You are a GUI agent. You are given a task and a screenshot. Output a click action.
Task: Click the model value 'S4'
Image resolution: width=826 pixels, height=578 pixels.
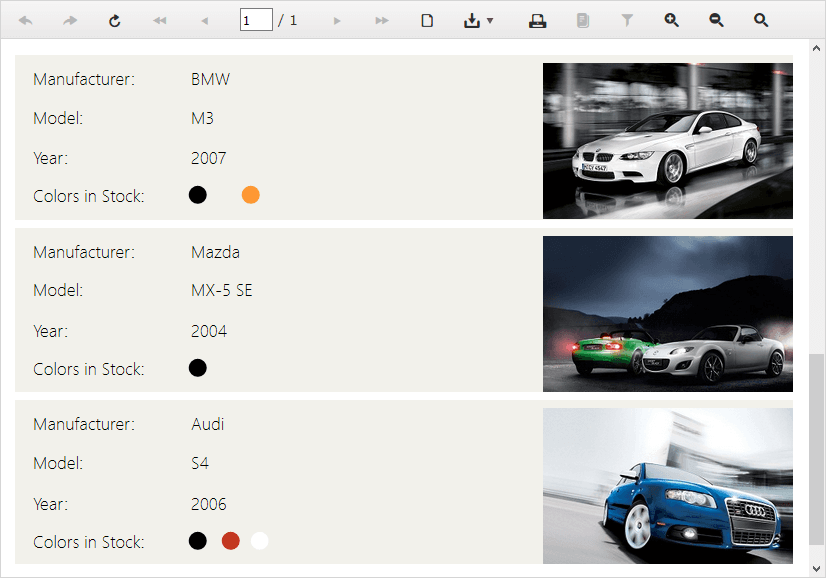point(200,463)
